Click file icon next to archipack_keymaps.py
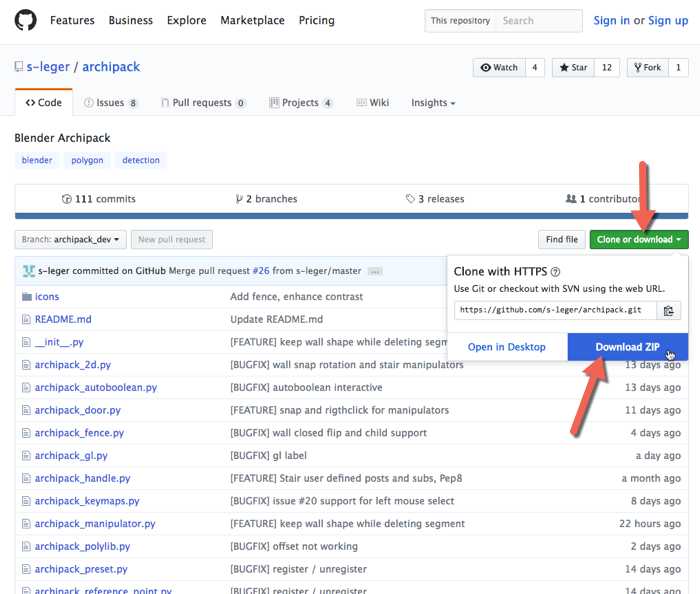This screenshot has width=700, height=594. point(26,501)
